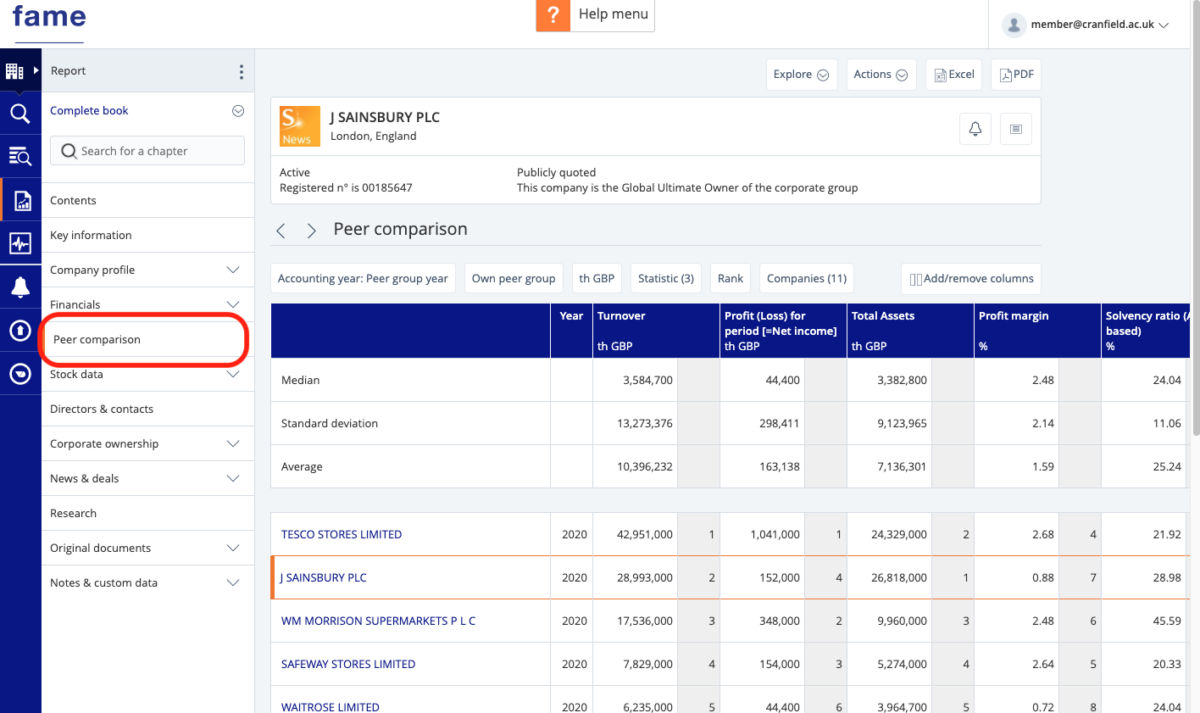Expand the Financials chapter
Screen dimensions: 1200x713
click(x=147, y=304)
